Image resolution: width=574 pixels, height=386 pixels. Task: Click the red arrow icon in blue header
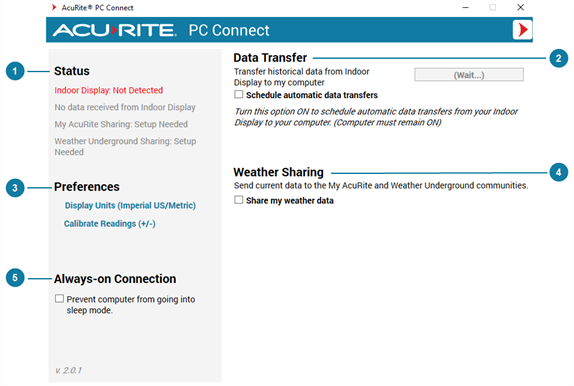[522, 30]
